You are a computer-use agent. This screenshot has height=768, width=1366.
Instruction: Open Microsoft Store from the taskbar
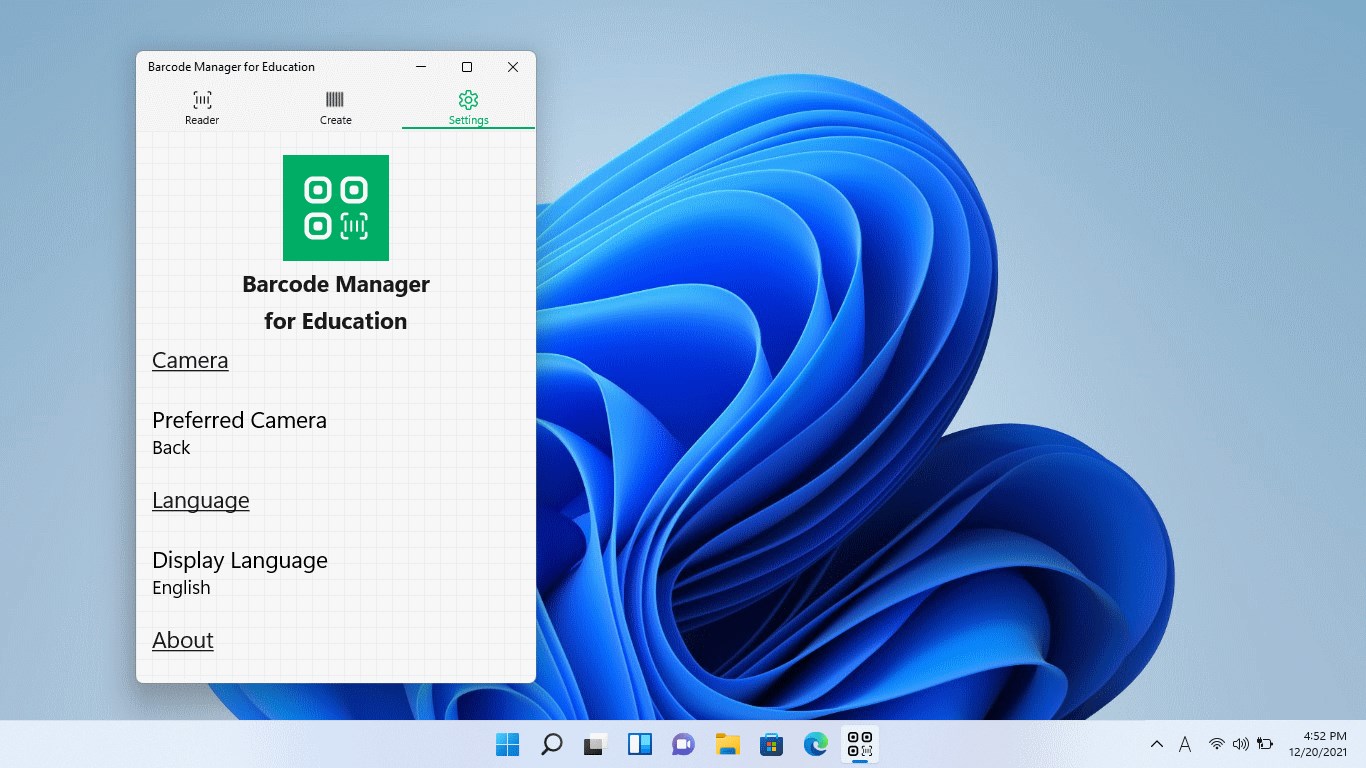(771, 744)
